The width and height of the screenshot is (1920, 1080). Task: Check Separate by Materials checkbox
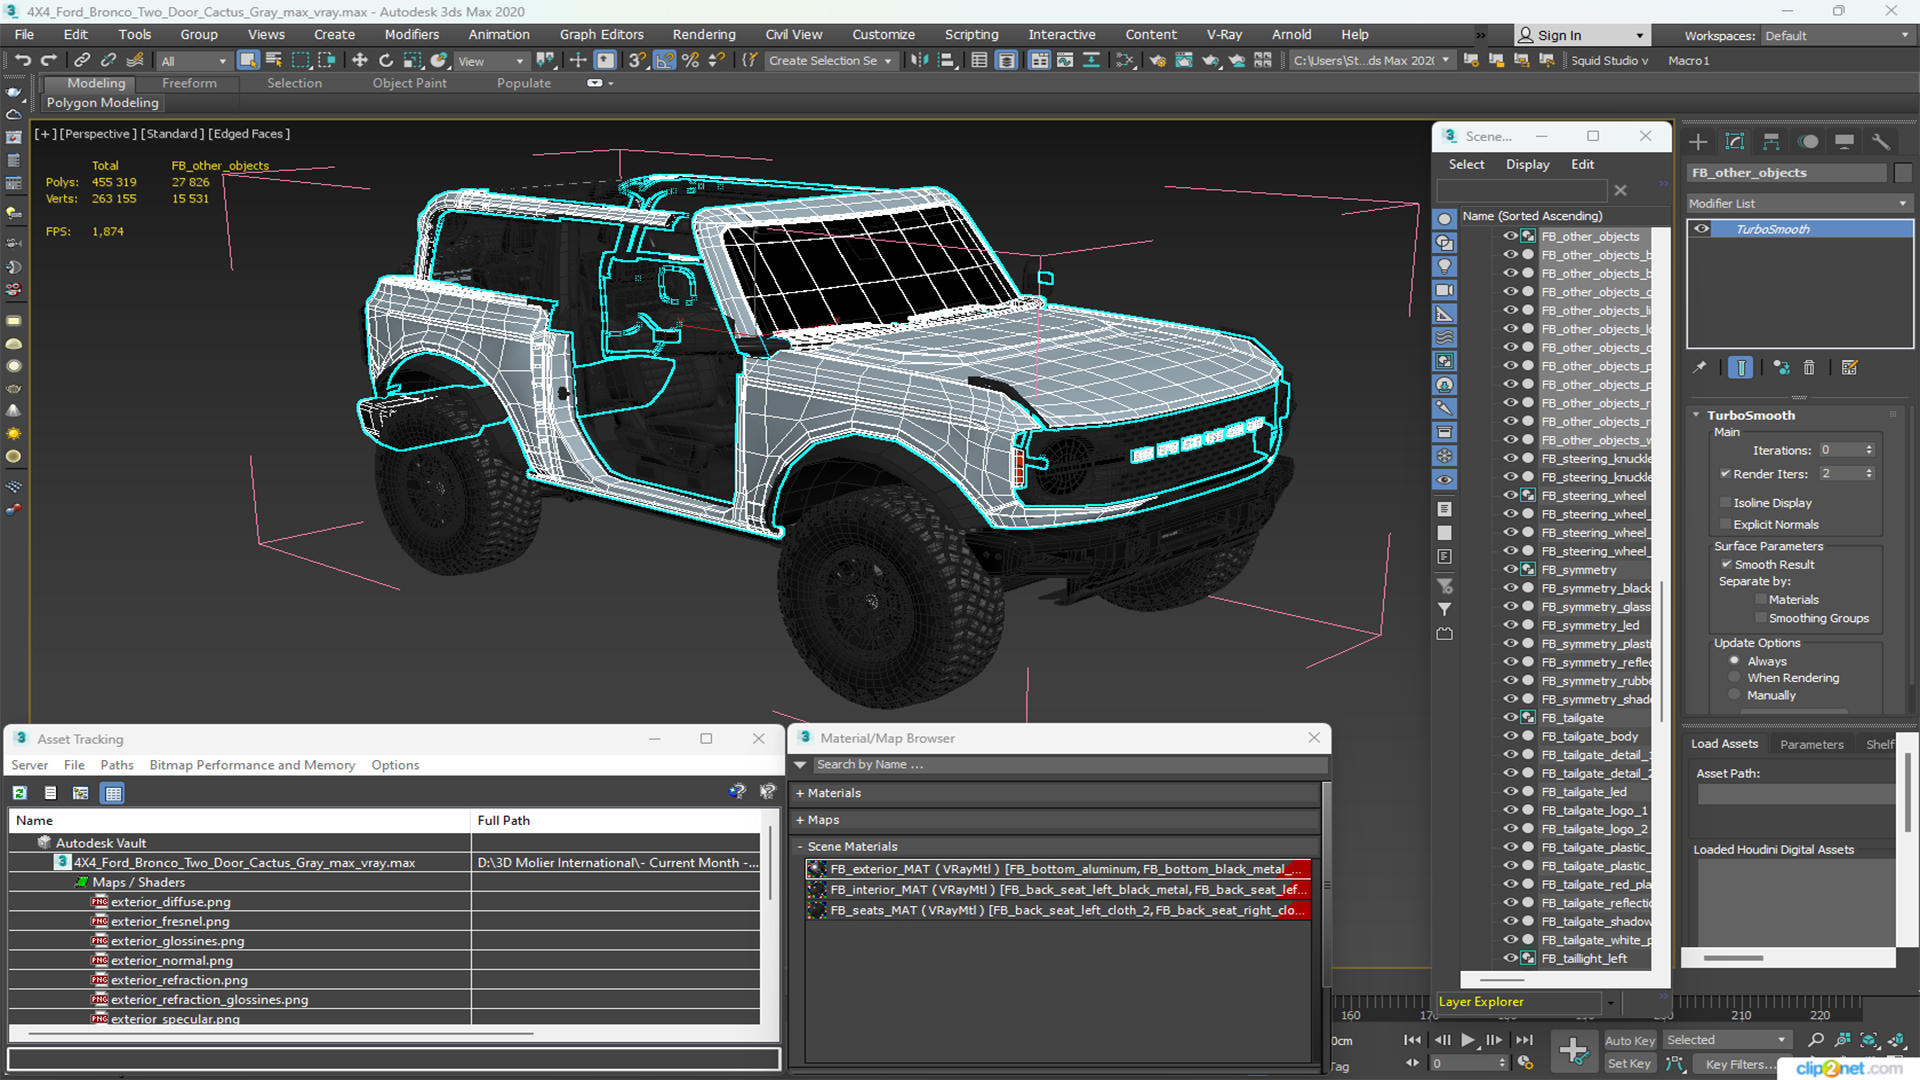(x=1761, y=600)
